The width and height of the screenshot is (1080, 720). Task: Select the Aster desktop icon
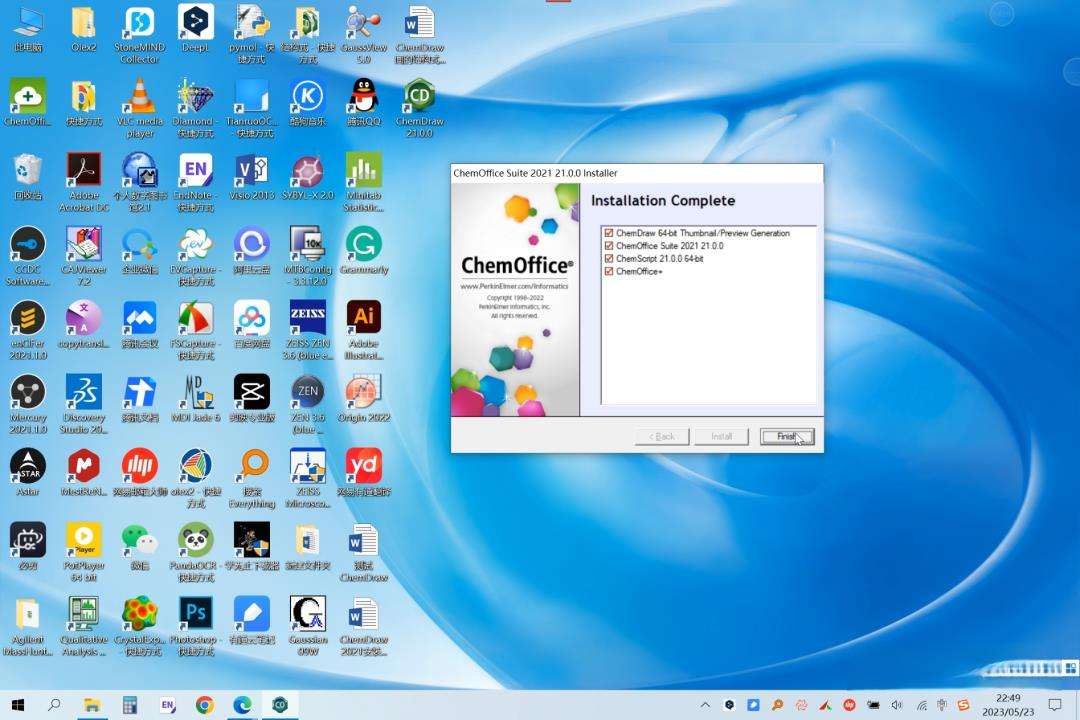(x=28, y=472)
